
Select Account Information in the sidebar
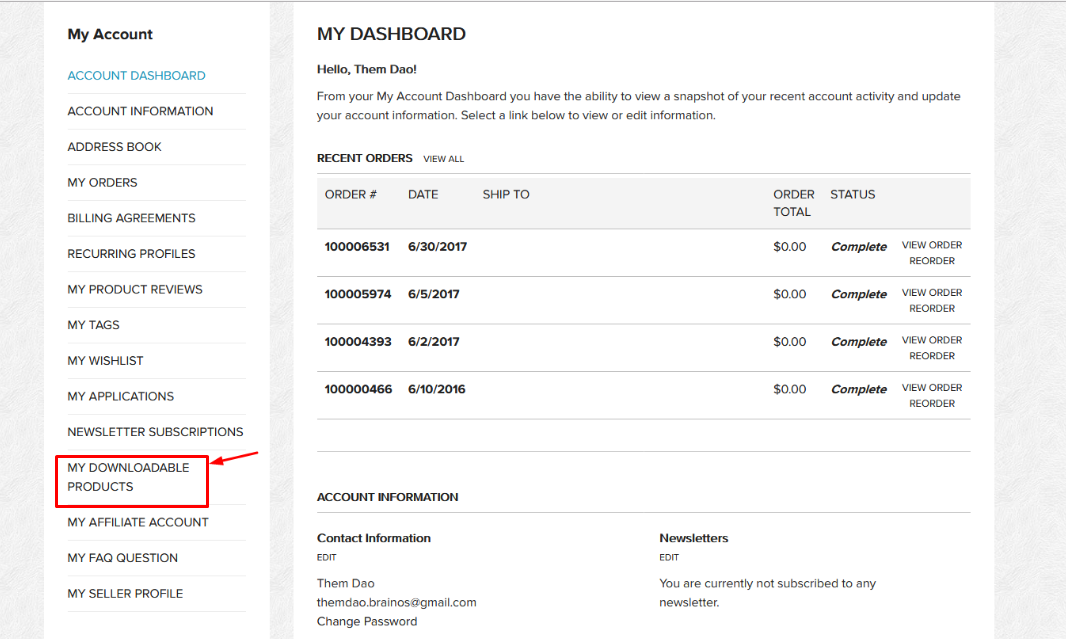pos(140,111)
